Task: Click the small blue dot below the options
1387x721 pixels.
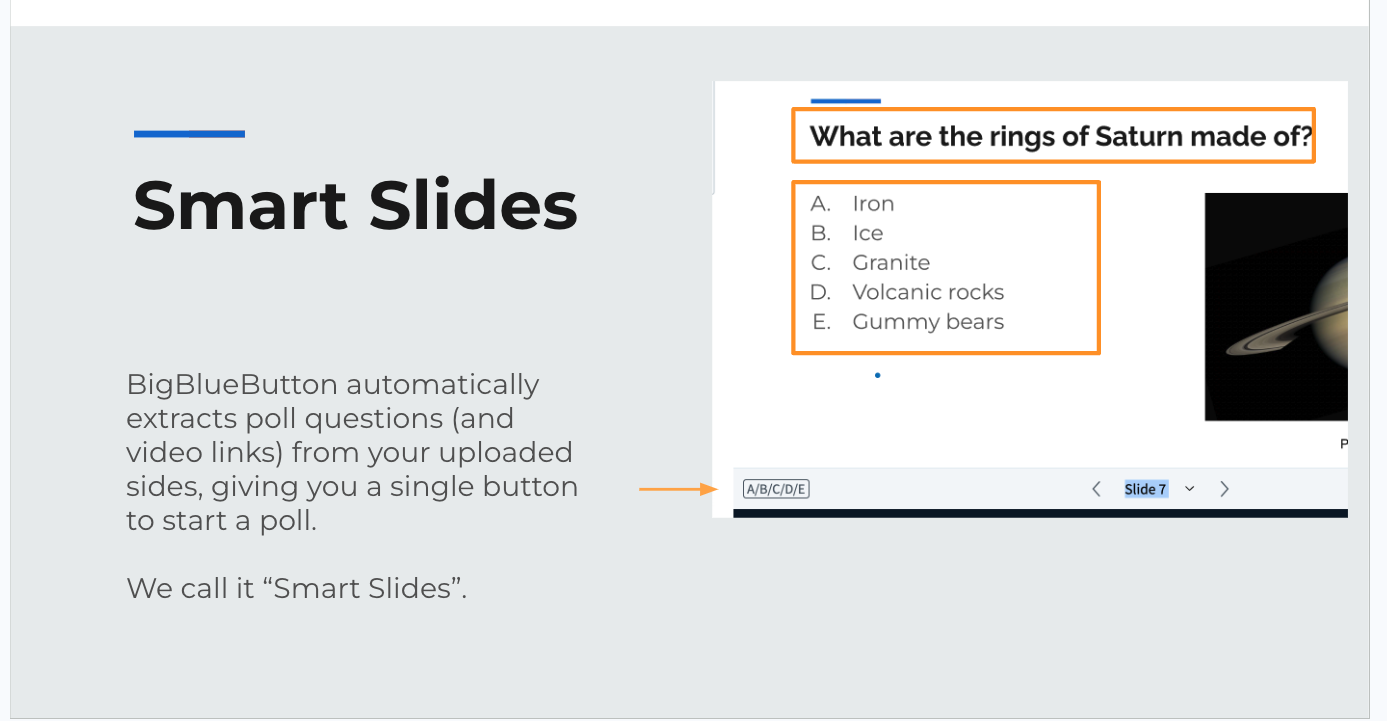Action: (x=877, y=375)
